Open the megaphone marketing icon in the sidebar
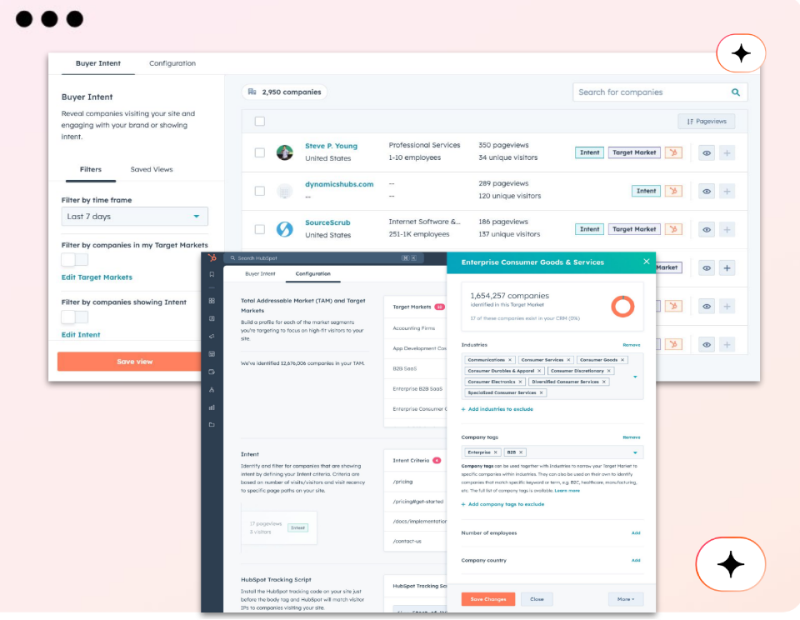 212,336
